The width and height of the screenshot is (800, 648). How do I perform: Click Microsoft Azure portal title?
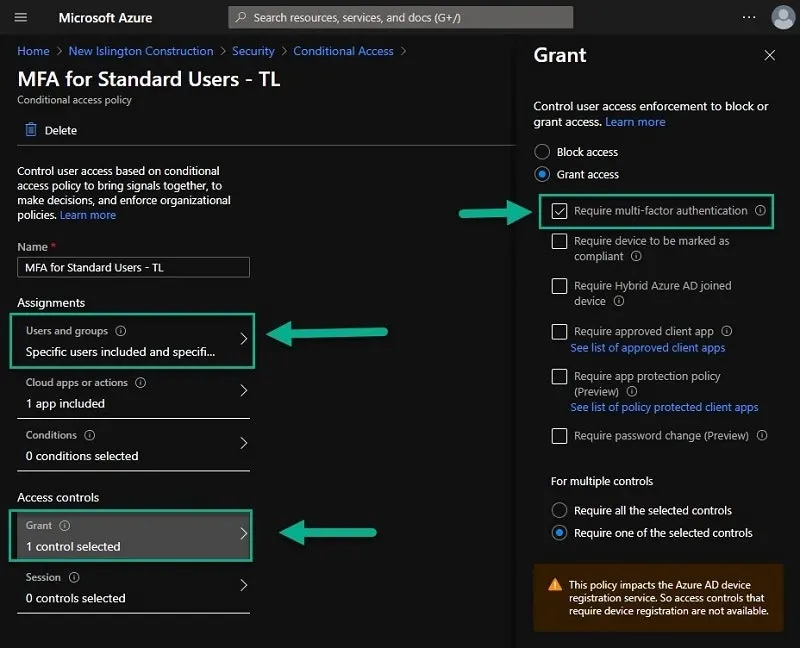105,18
